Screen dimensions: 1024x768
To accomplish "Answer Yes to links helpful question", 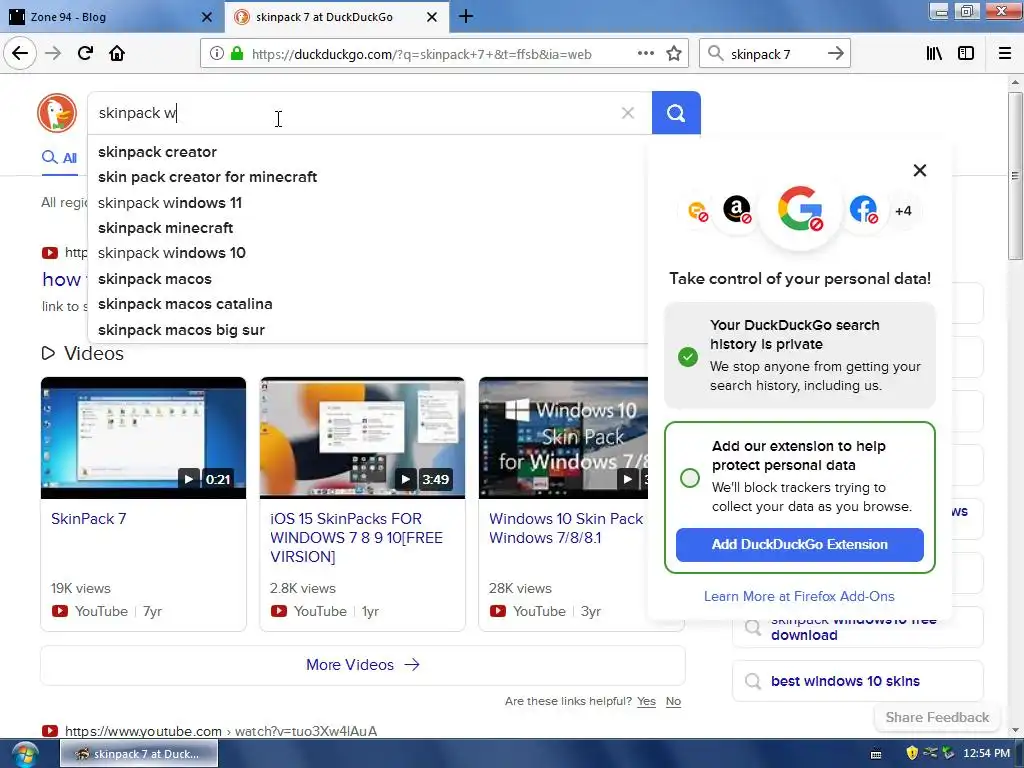I will tap(646, 701).
